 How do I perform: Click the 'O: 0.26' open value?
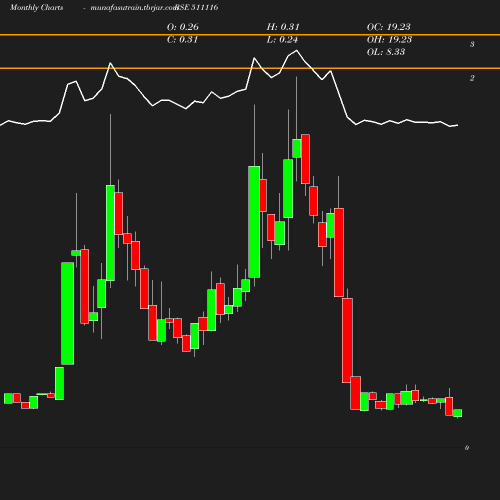183,27
